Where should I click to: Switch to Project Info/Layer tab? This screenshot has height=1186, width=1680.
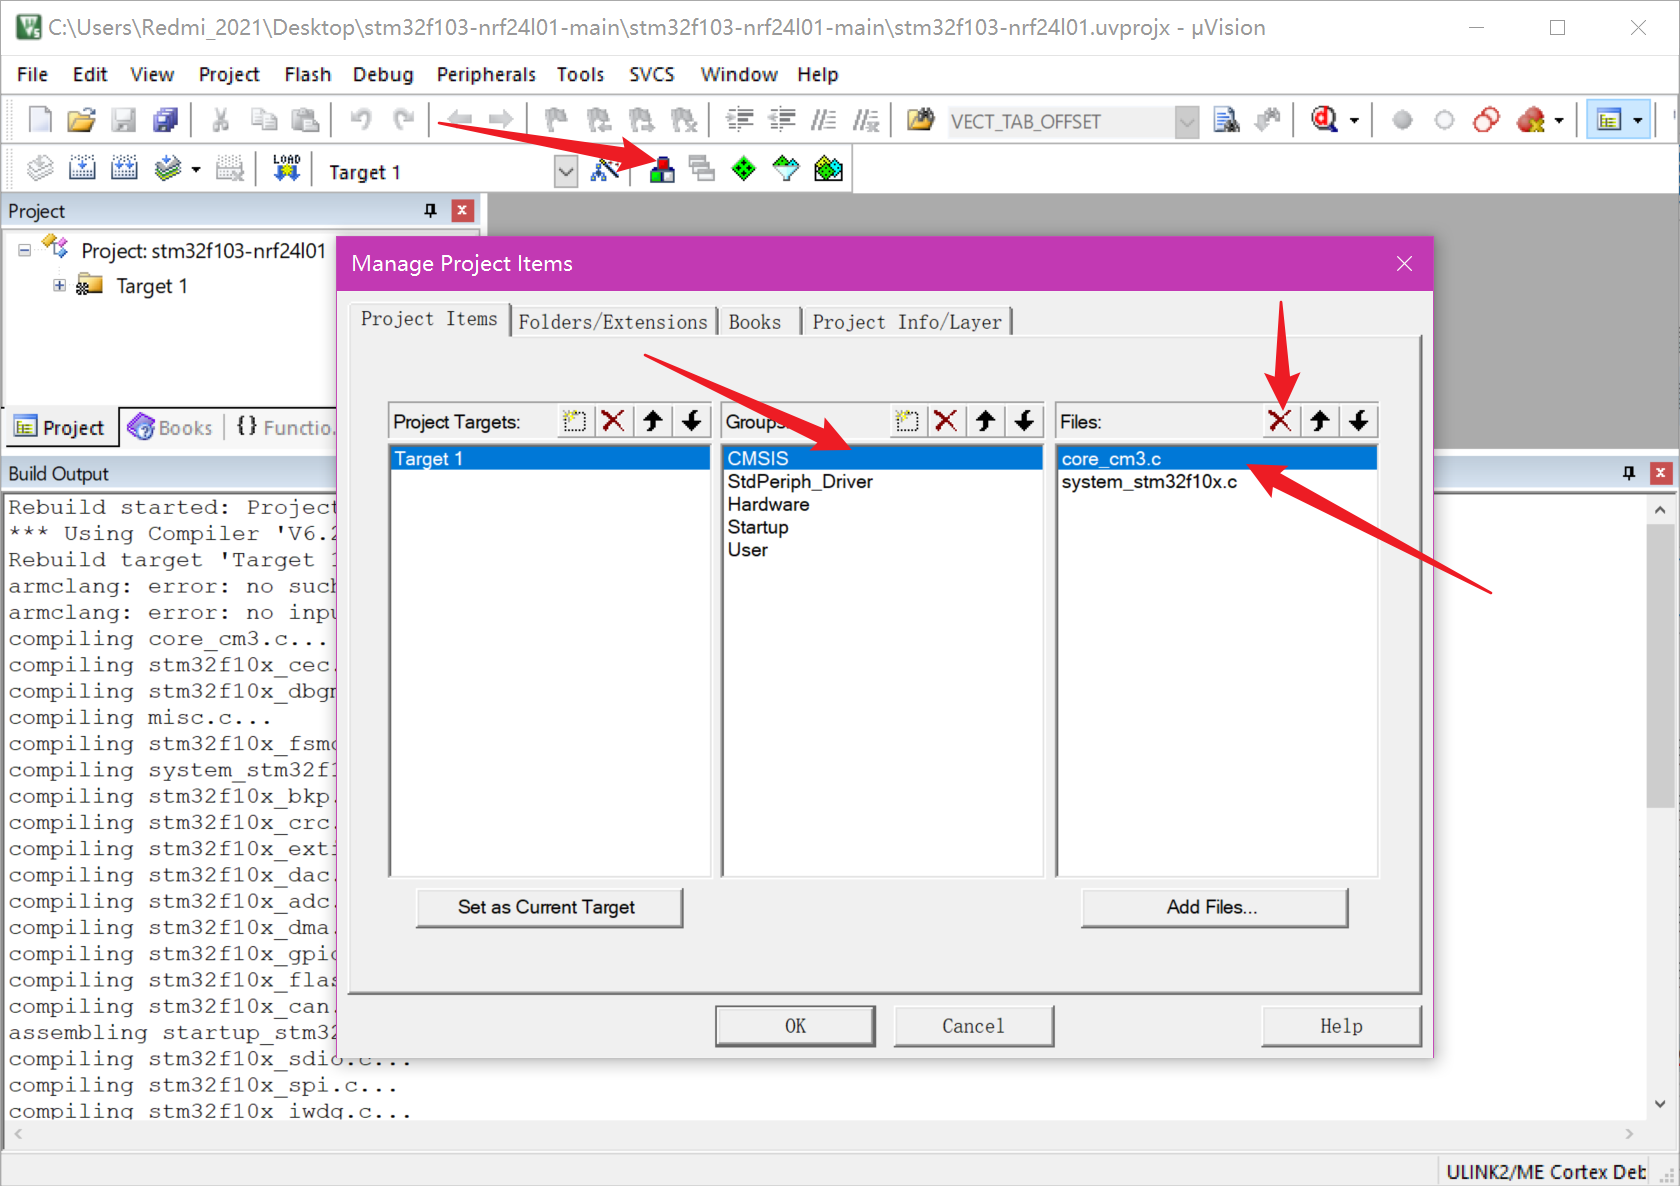click(907, 322)
